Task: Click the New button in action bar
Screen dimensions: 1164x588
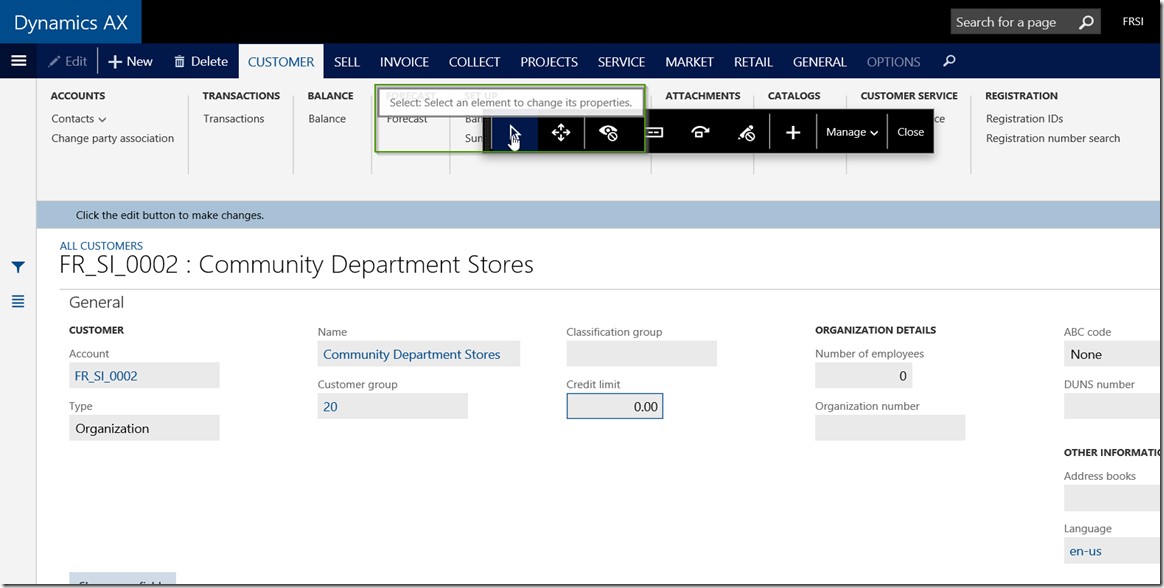Action: point(130,62)
